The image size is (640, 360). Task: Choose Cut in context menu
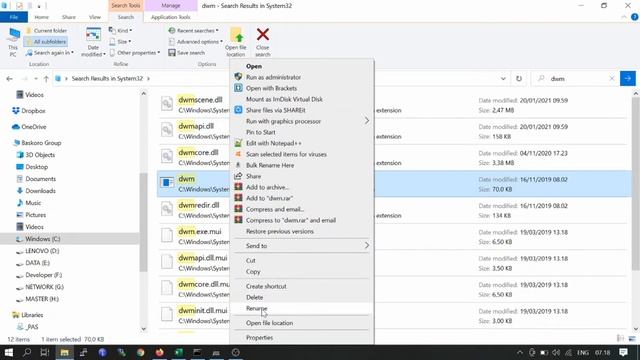click(x=302, y=260)
